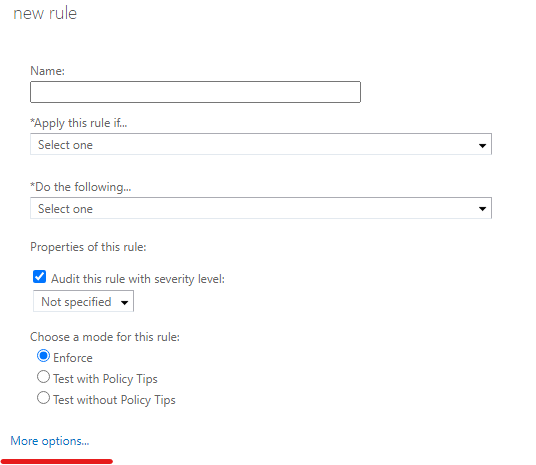This screenshot has width=536, height=465.
Task: Click the 'new rule' page heading
Action: [45, 13]
